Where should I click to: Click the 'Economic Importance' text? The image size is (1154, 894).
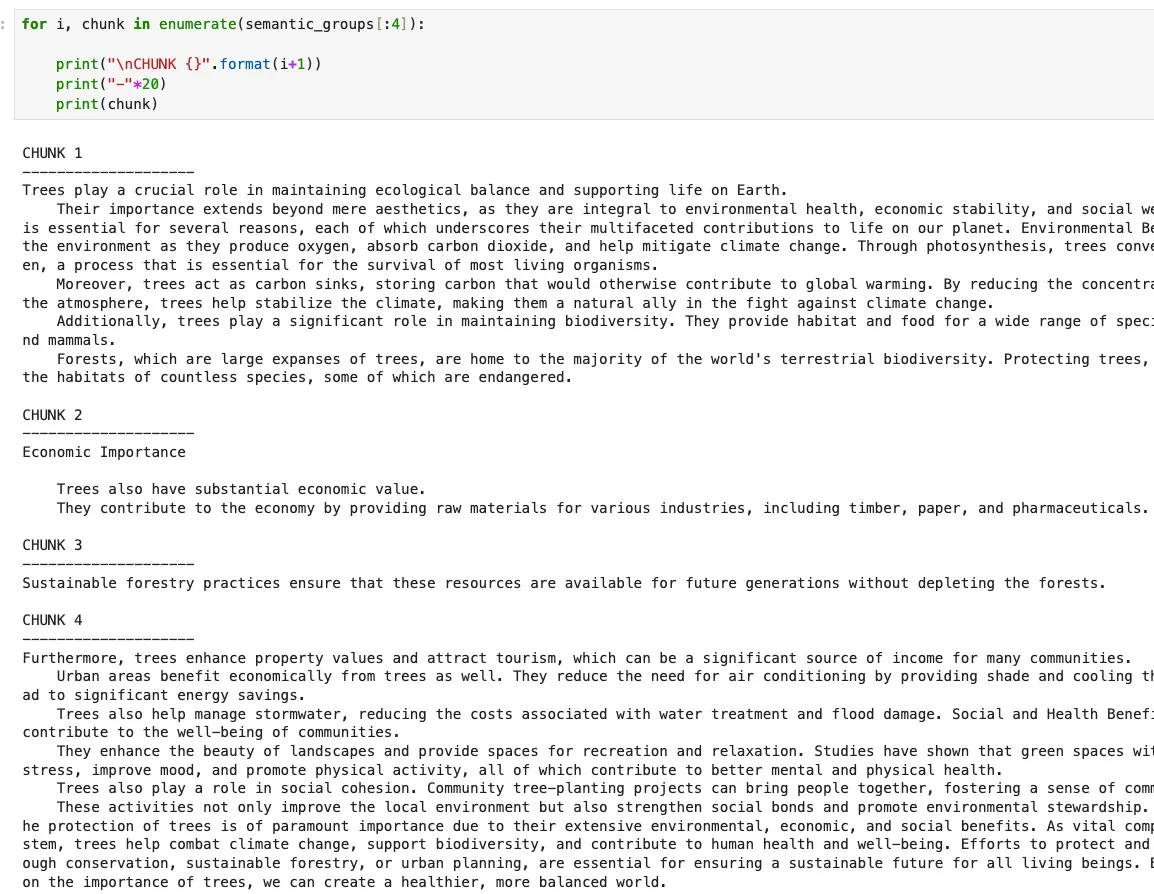[104, 453]
